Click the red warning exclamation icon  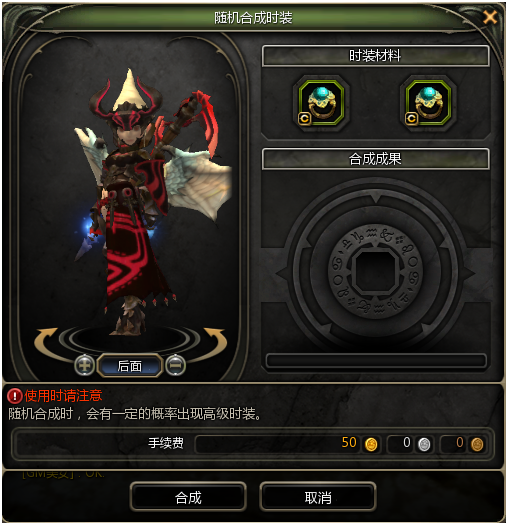[x=14, y=396]
